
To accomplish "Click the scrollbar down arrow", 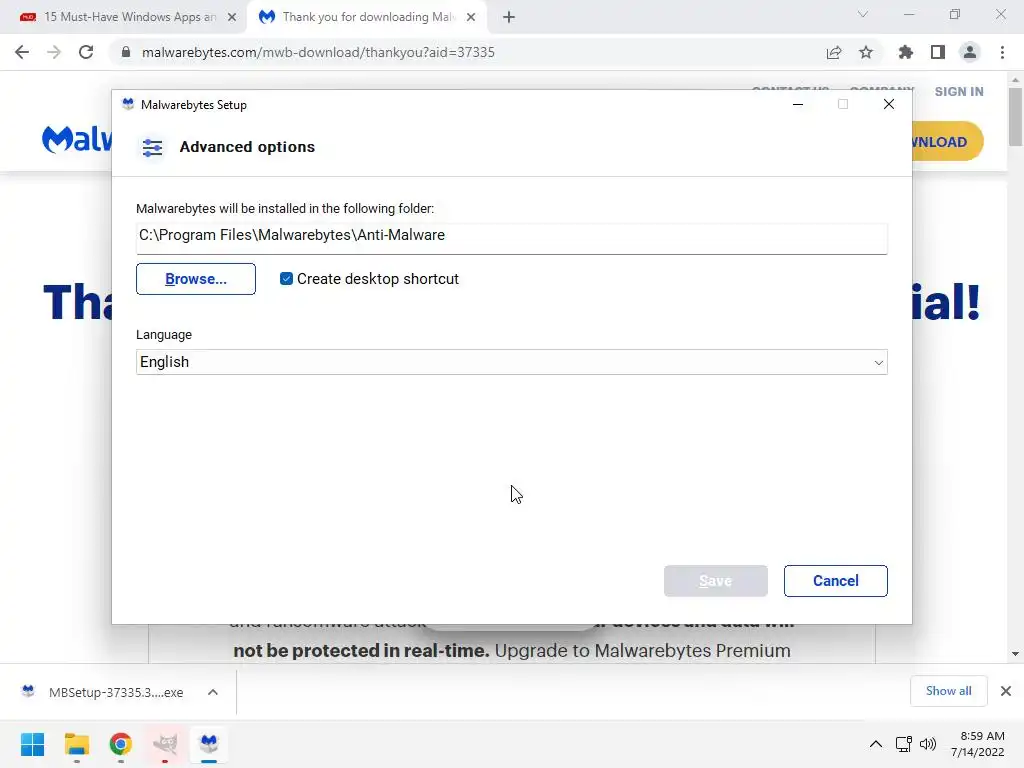I will 1015,654.
